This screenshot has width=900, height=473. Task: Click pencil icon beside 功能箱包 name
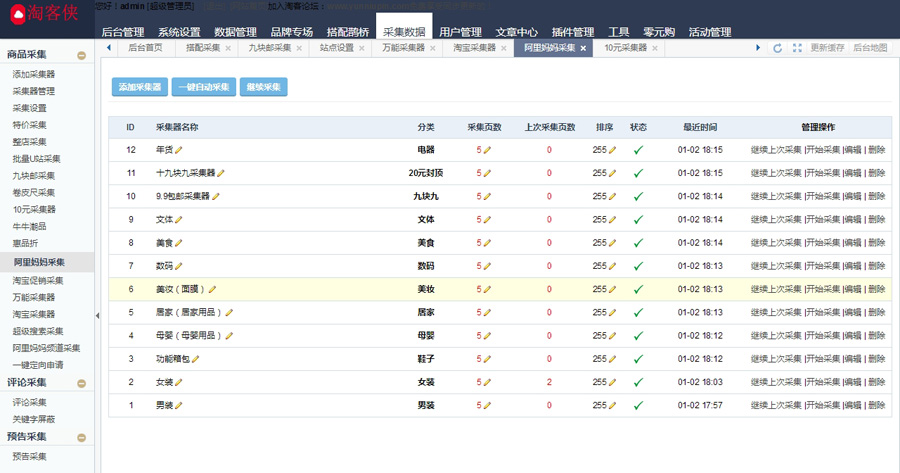196,359
